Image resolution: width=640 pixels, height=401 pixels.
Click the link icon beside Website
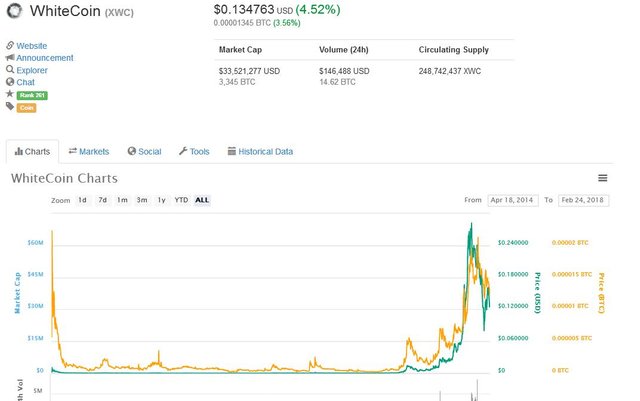[10, 45]
